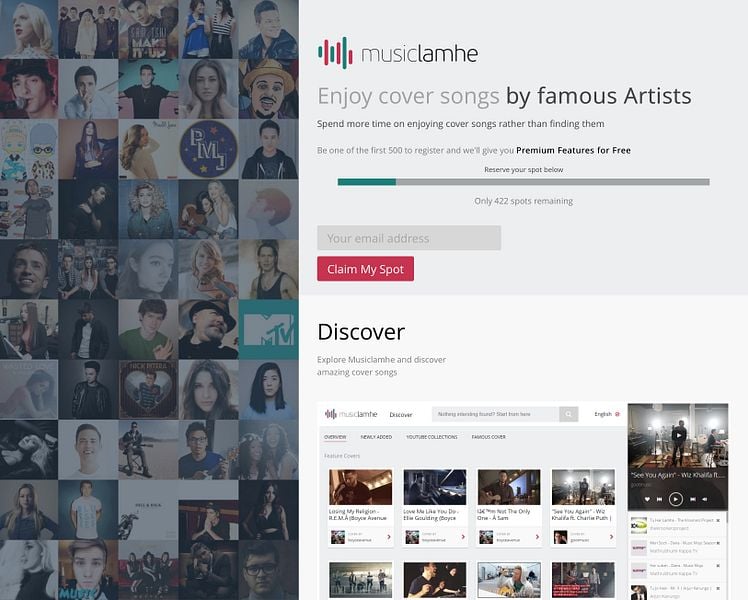The height and width of the screenshot is (600, 748).
Task: Switch to the Newly Added tab
Action: tap(376, 437)
